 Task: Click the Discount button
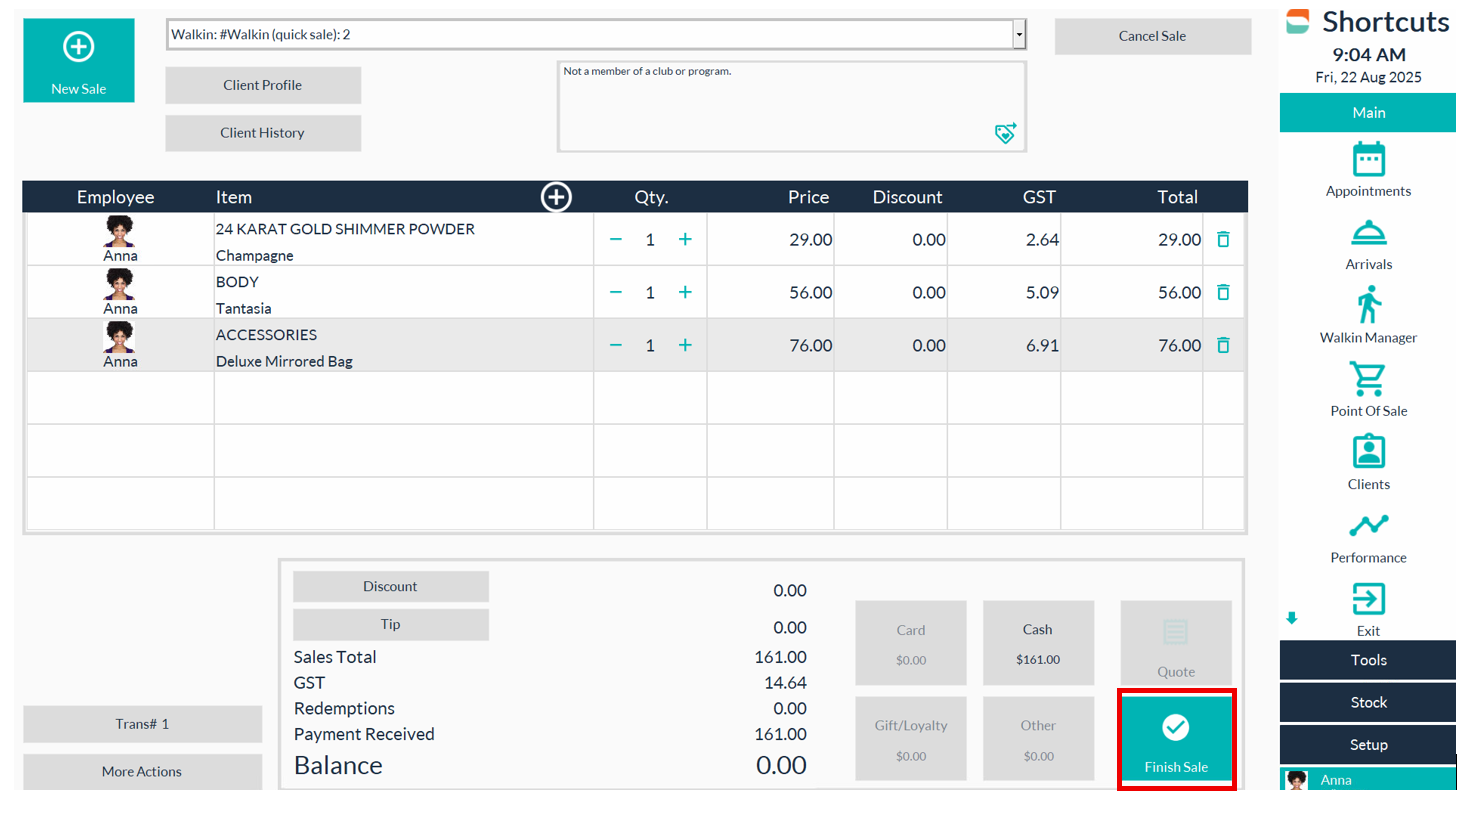click(x=390, y=587)
